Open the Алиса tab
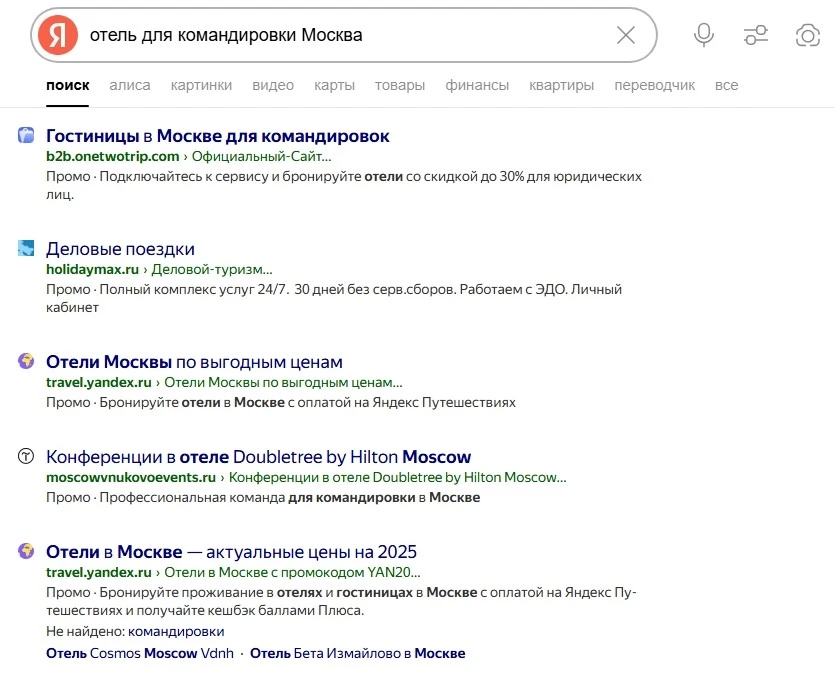Screen dimensions: 834x684 130,85
